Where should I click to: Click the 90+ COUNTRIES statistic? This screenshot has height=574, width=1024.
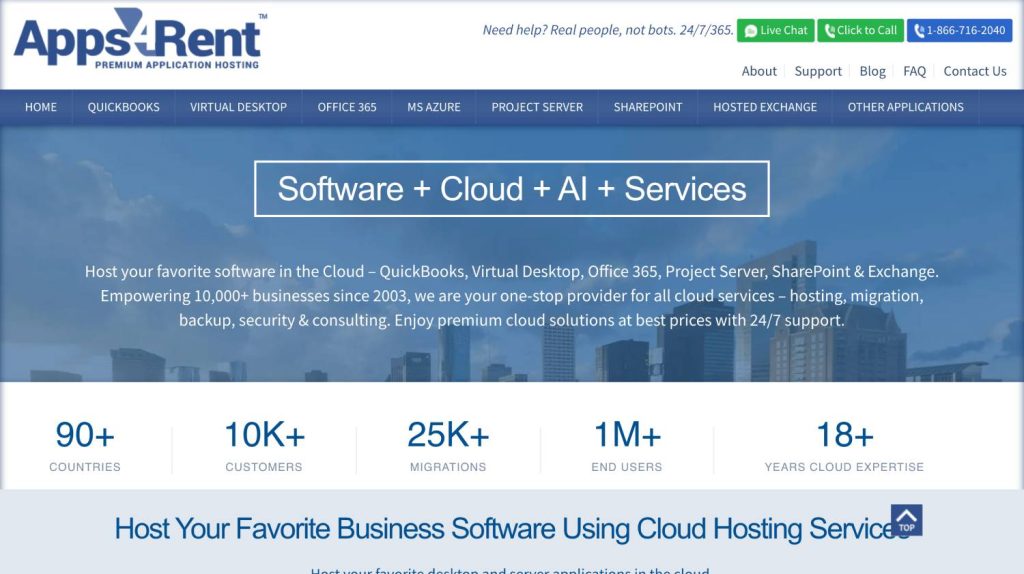(85, 446)
